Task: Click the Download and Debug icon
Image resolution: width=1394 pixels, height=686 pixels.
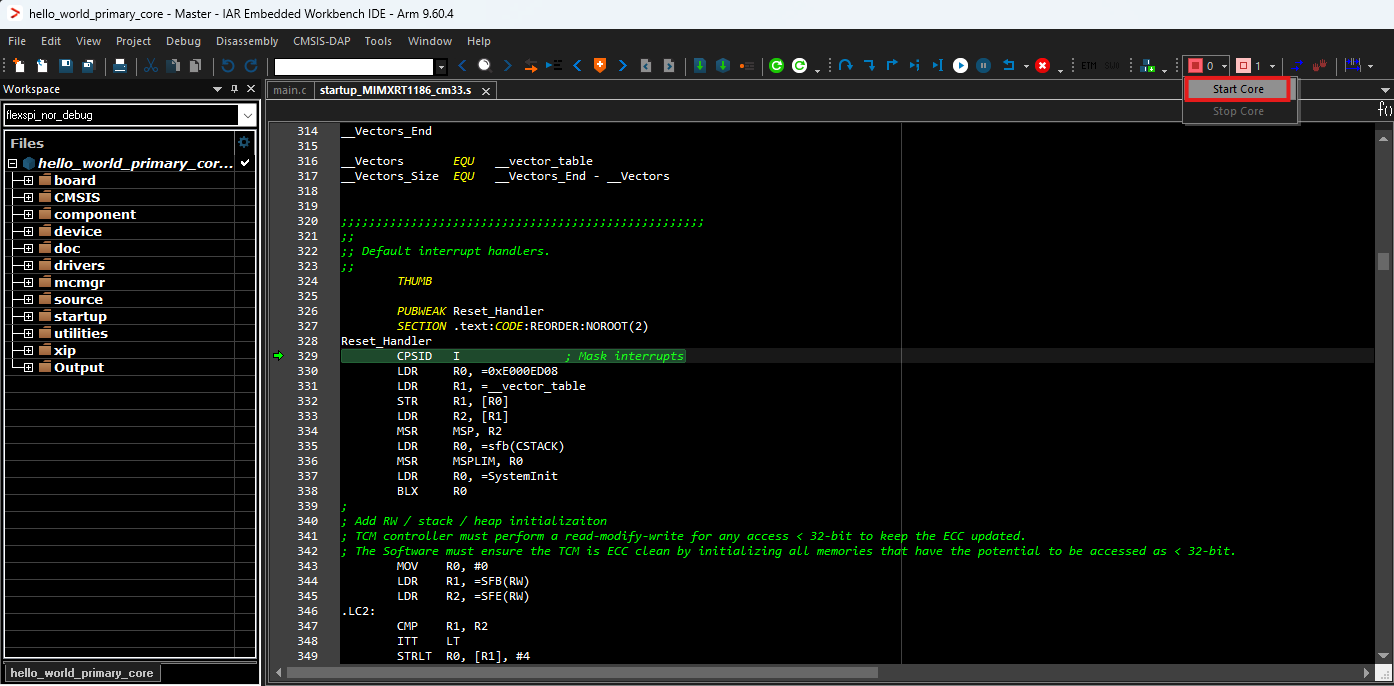Action: pos(700,66)
